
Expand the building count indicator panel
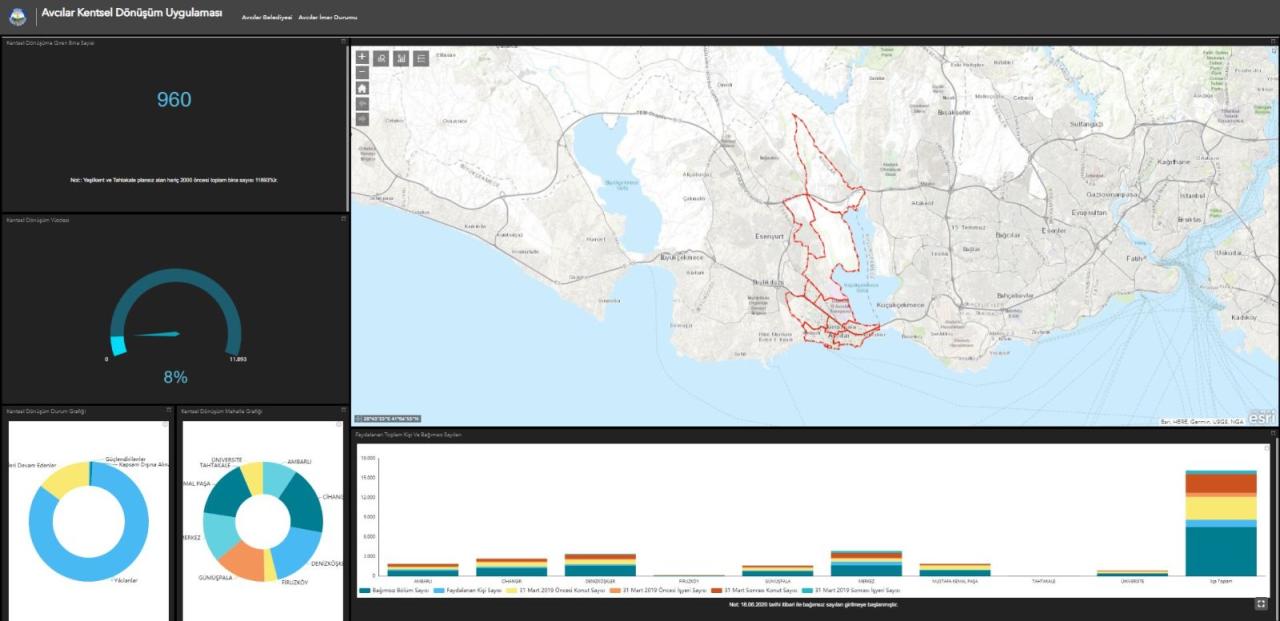(x=343, y=42)
